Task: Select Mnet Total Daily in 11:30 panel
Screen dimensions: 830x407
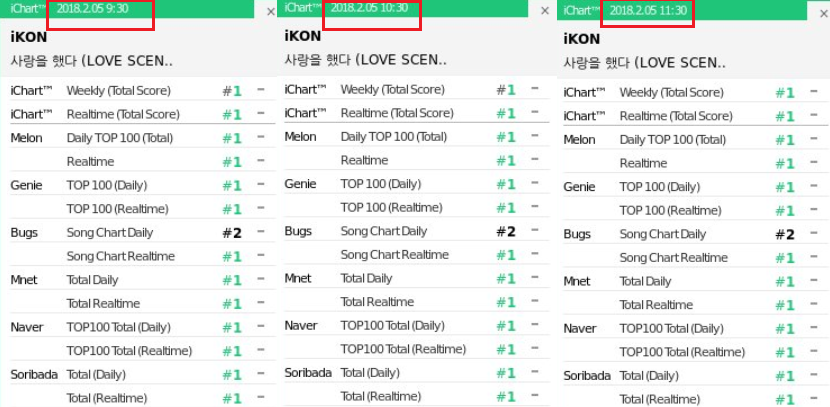Action: 646,281
